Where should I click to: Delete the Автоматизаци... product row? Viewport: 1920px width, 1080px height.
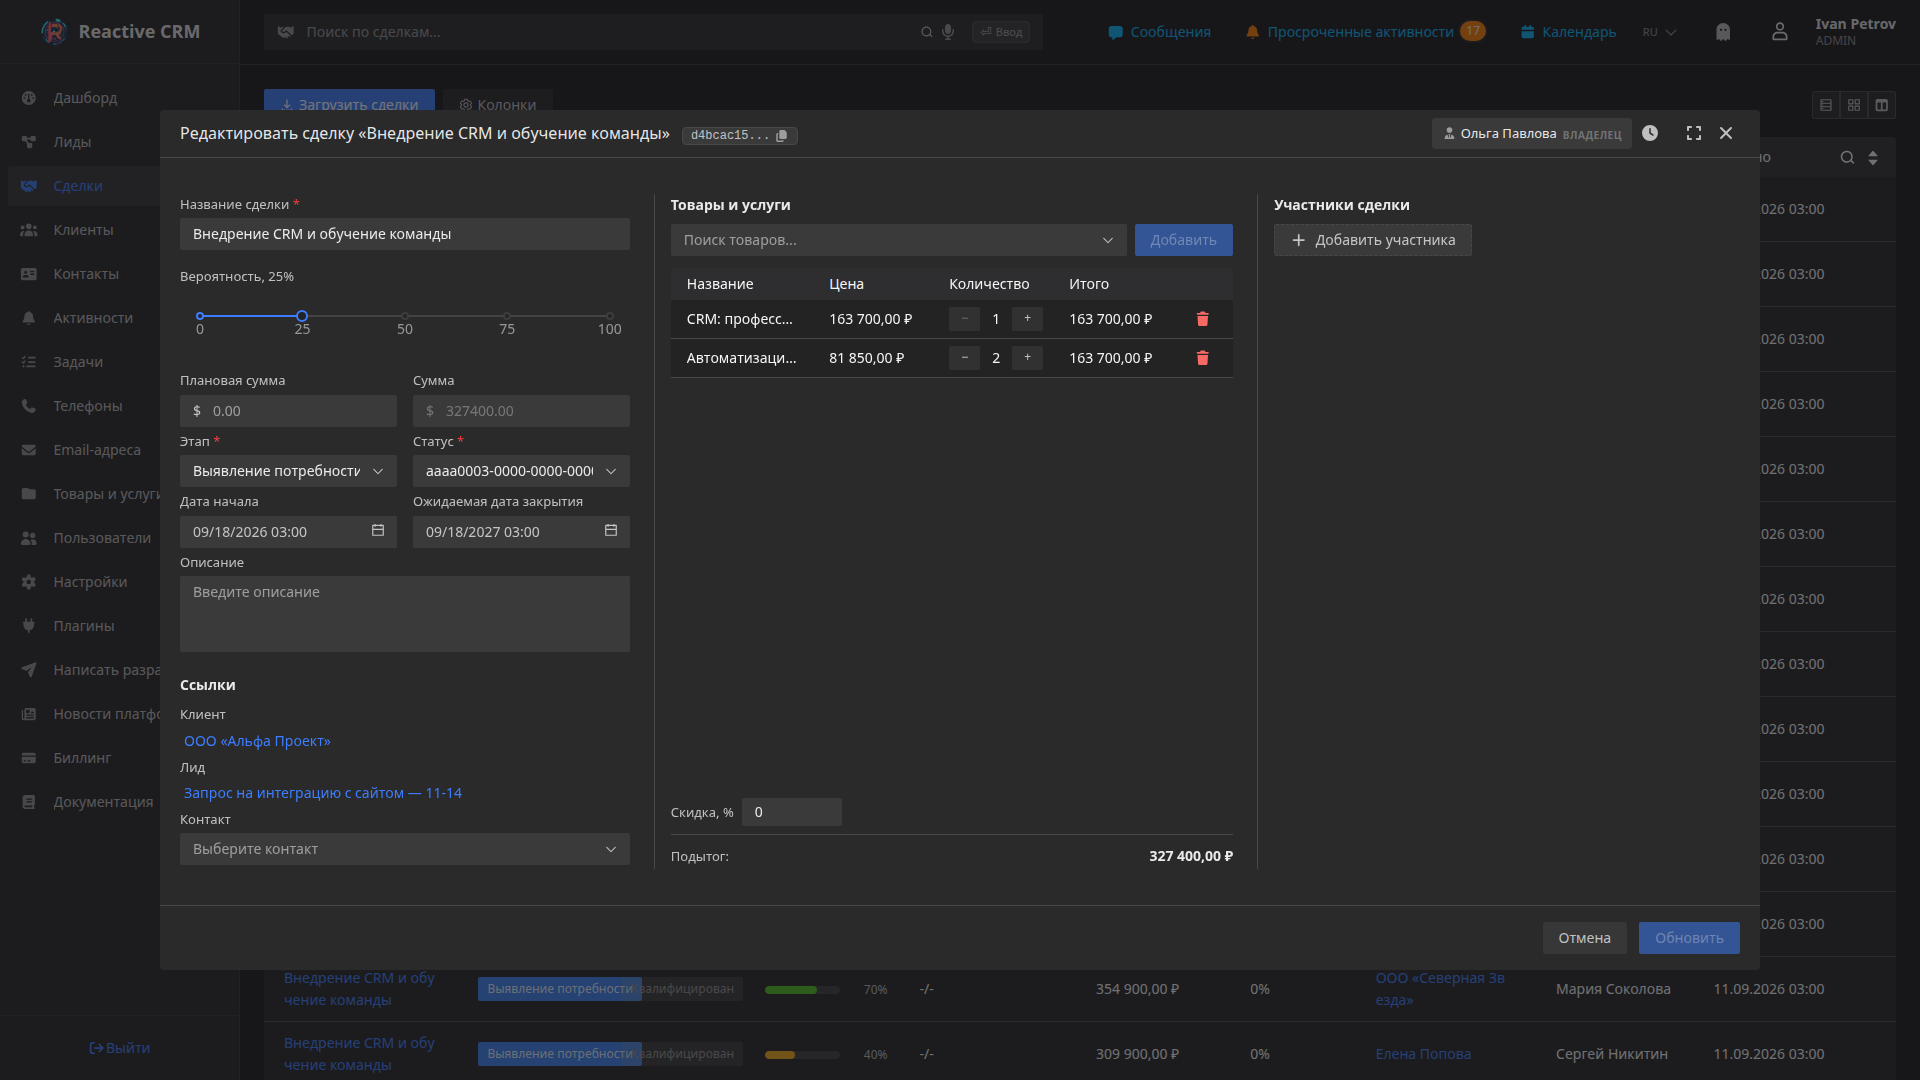click(x=1203, y=358)
